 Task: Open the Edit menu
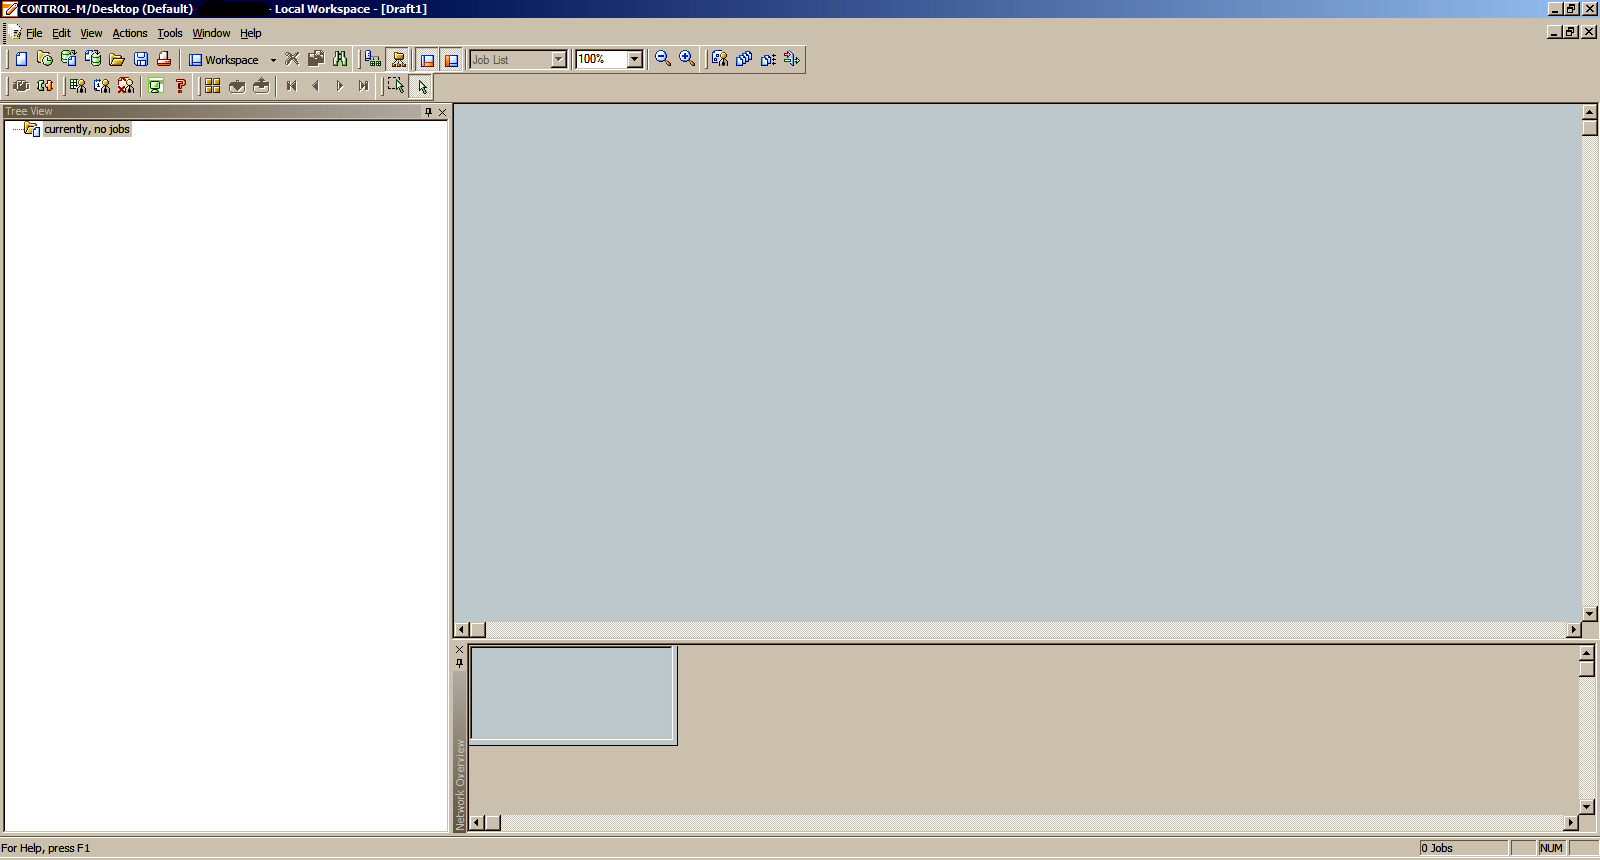coord(61,33)
